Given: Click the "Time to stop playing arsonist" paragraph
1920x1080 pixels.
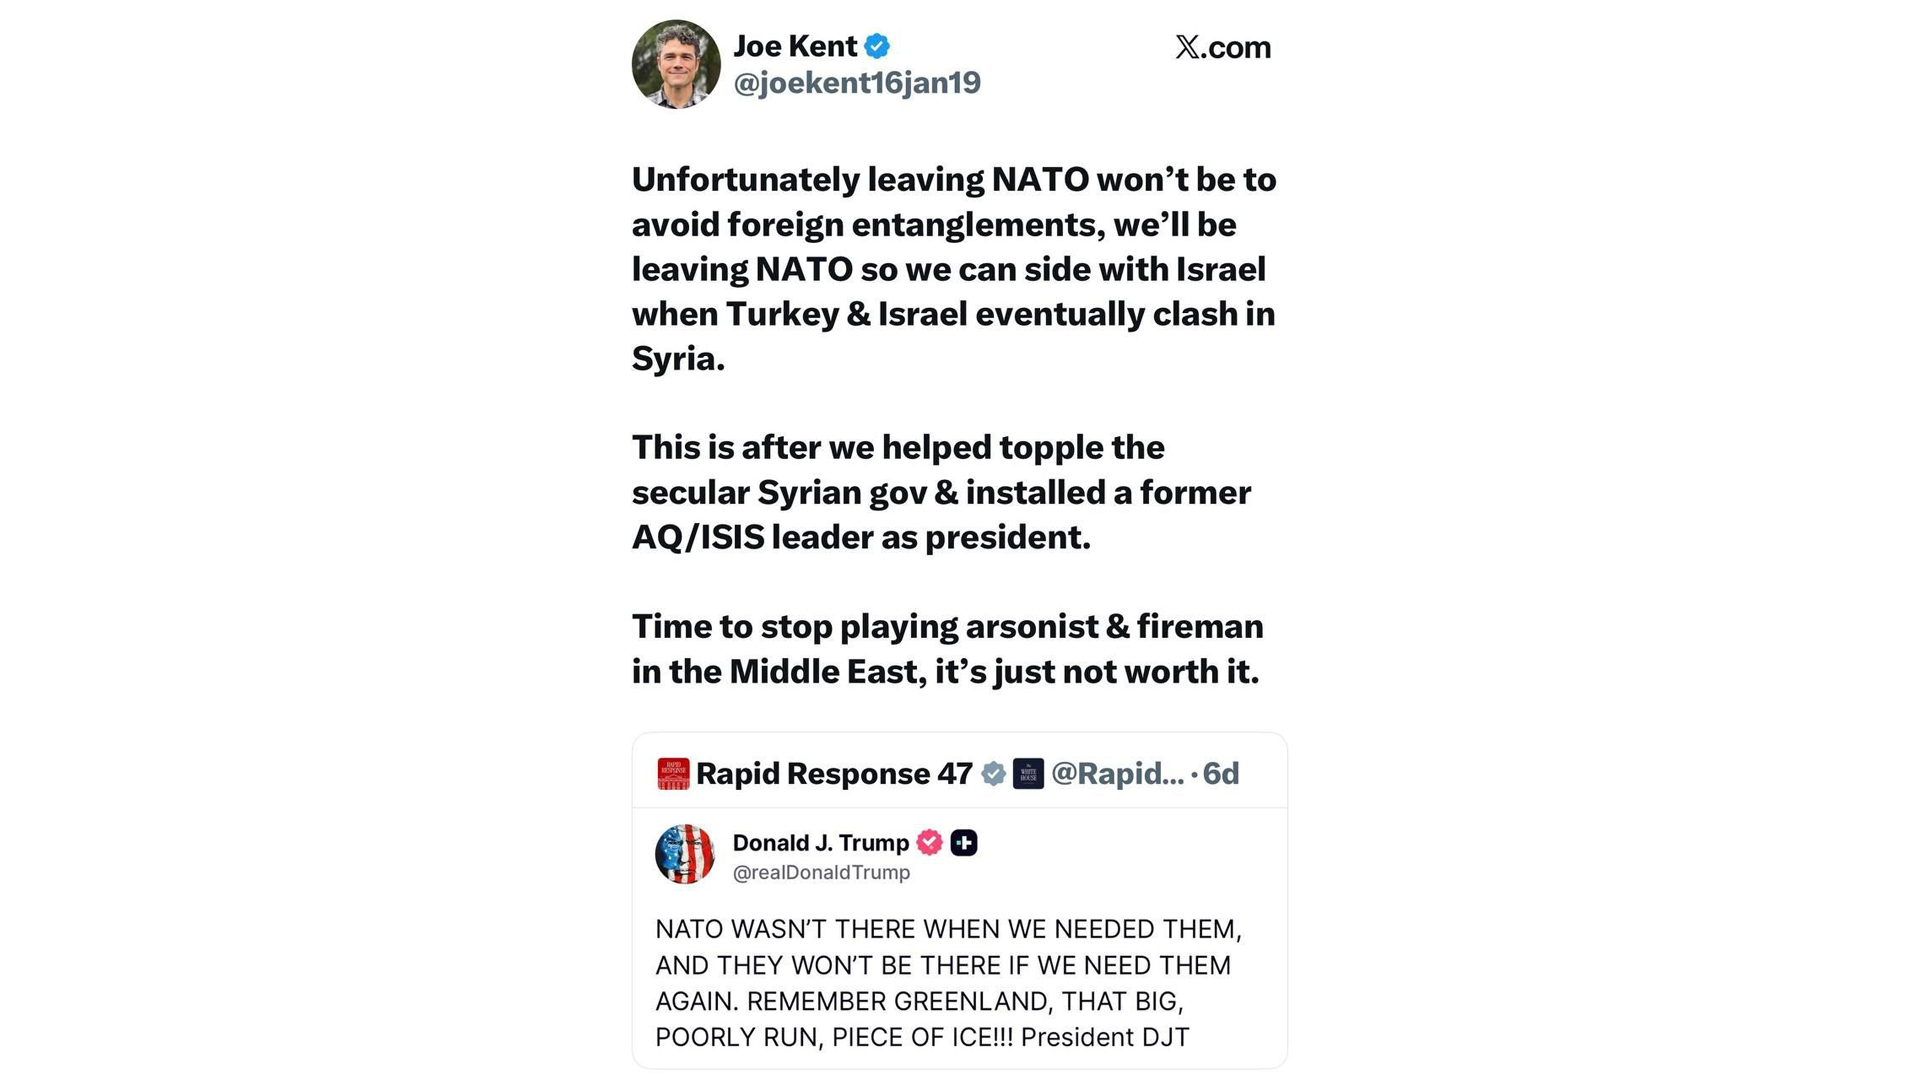Looking at the screenshot, I should pyautogui.click(x=947, y=649).
